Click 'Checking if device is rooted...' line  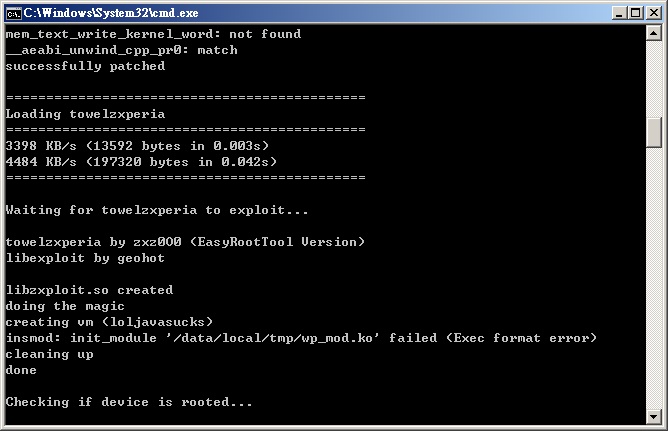129,402
